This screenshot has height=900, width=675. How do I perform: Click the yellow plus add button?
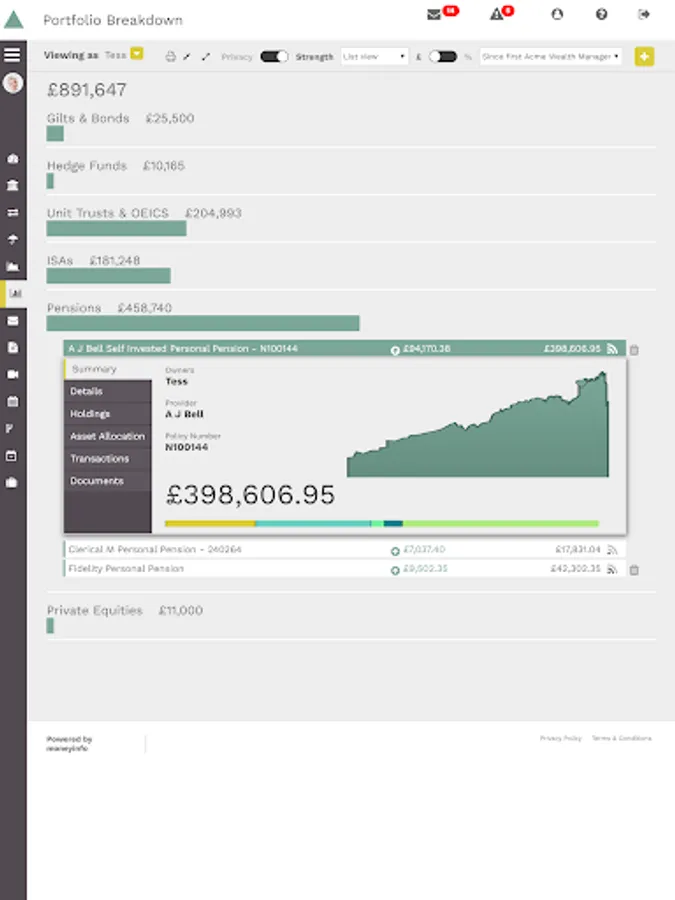pyautogui.click(x=644, y=56)
